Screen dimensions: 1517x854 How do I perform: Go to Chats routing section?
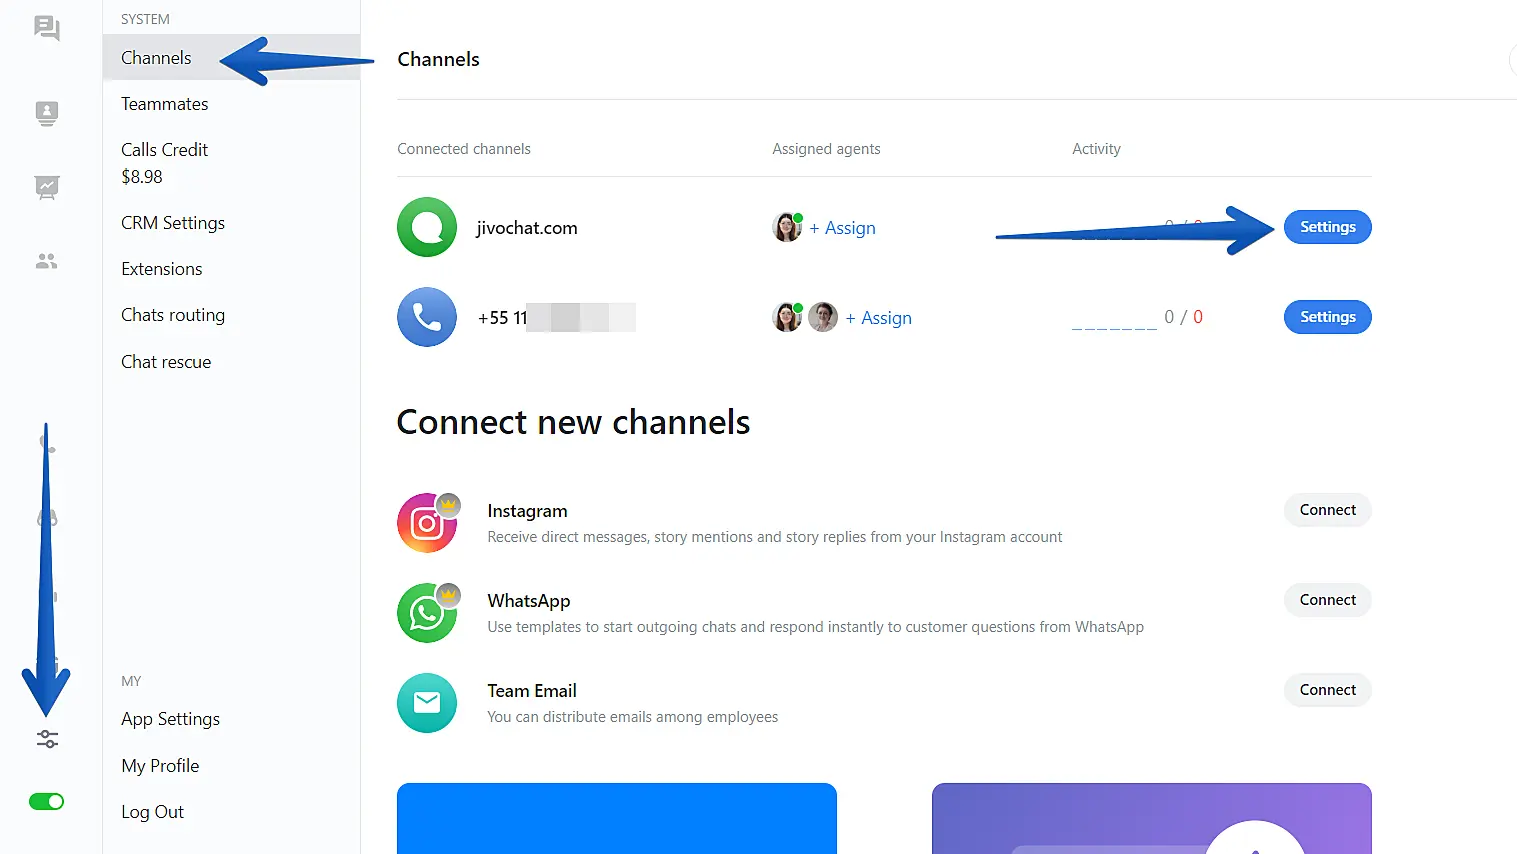point(173,315)
